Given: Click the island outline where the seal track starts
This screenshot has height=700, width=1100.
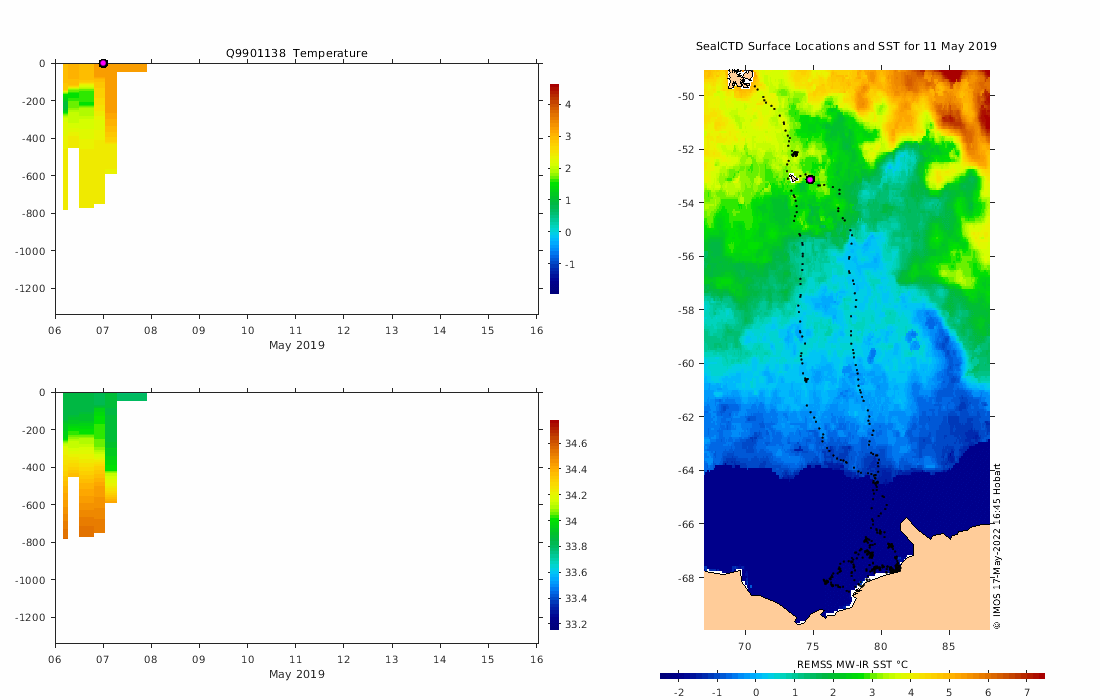Looking at the screenshot, I should 740,79.
